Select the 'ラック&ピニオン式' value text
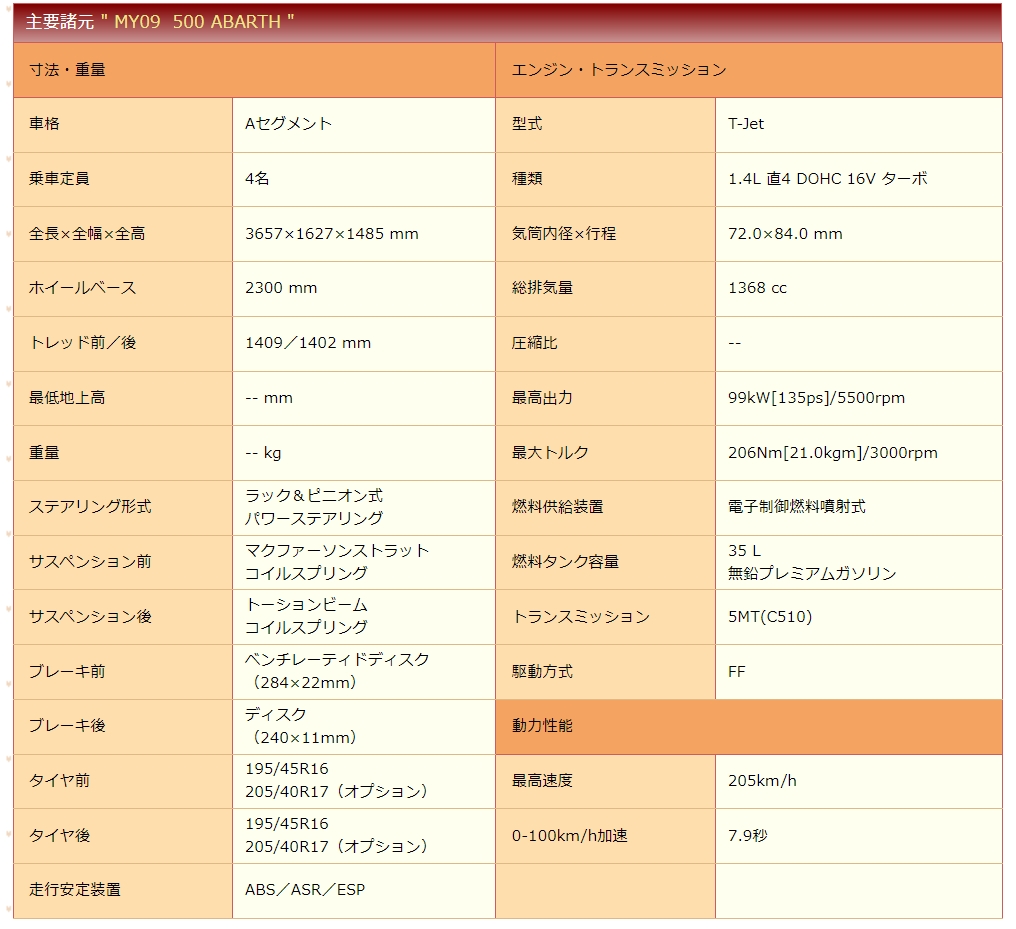Image resolution: width=1016 pixels, height=929 pixels. [x=314, y=496]
